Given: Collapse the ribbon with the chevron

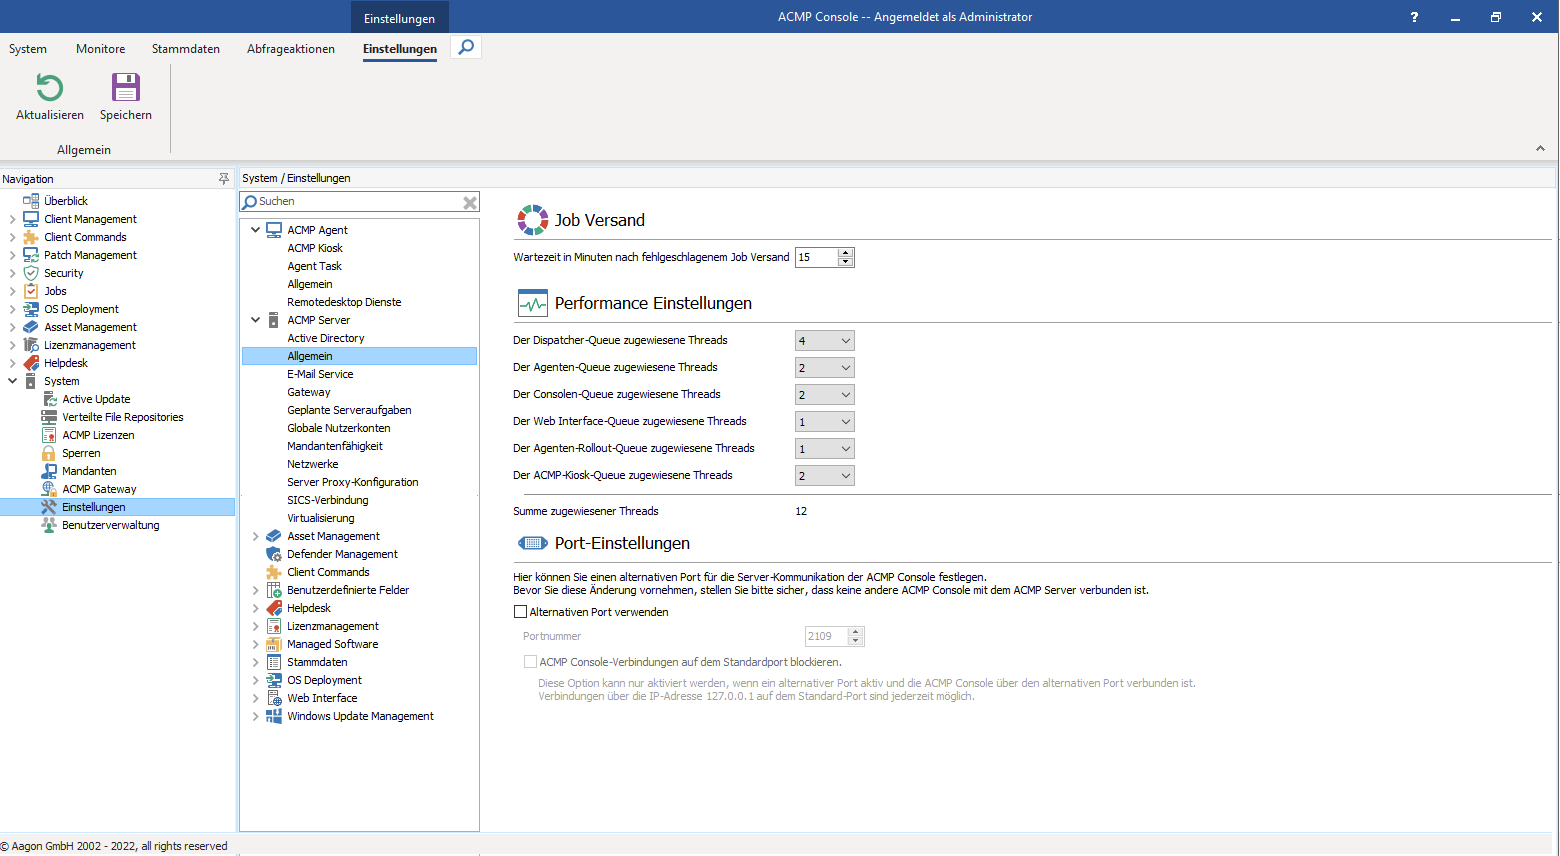Looking at the screenshot, I should [1540, 149].
